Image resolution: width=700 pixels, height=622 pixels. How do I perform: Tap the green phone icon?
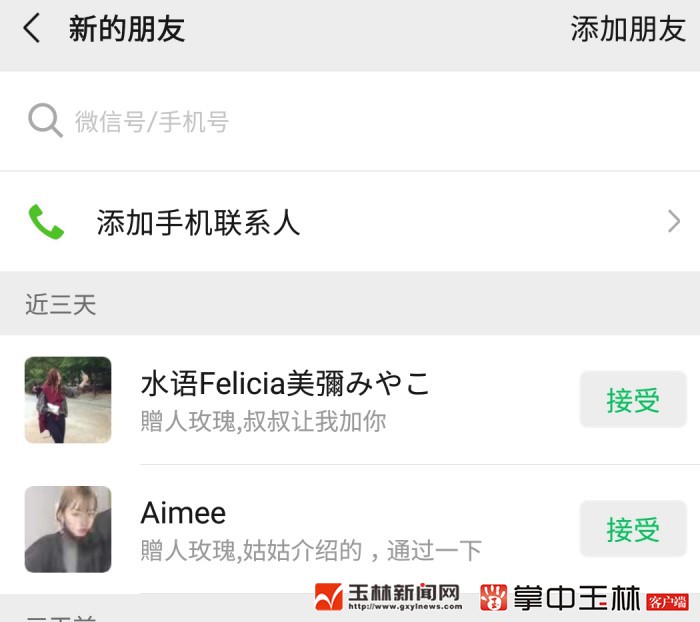pyautogui.click(x=45, y=221)
